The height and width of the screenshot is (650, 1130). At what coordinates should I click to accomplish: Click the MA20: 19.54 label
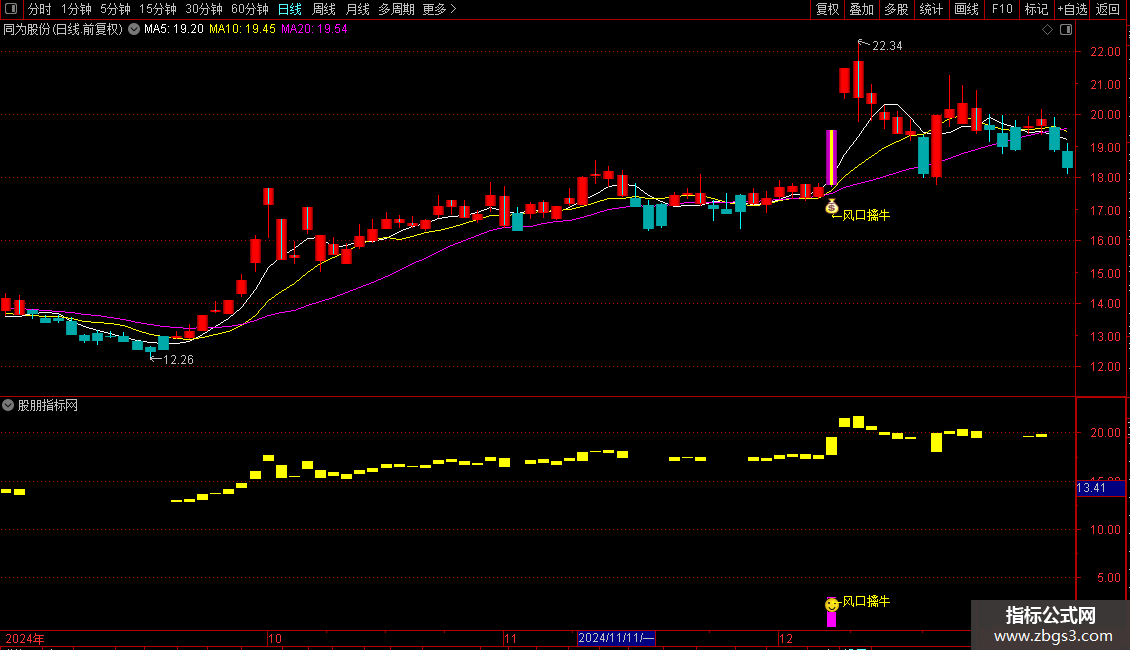coord(314,29)
